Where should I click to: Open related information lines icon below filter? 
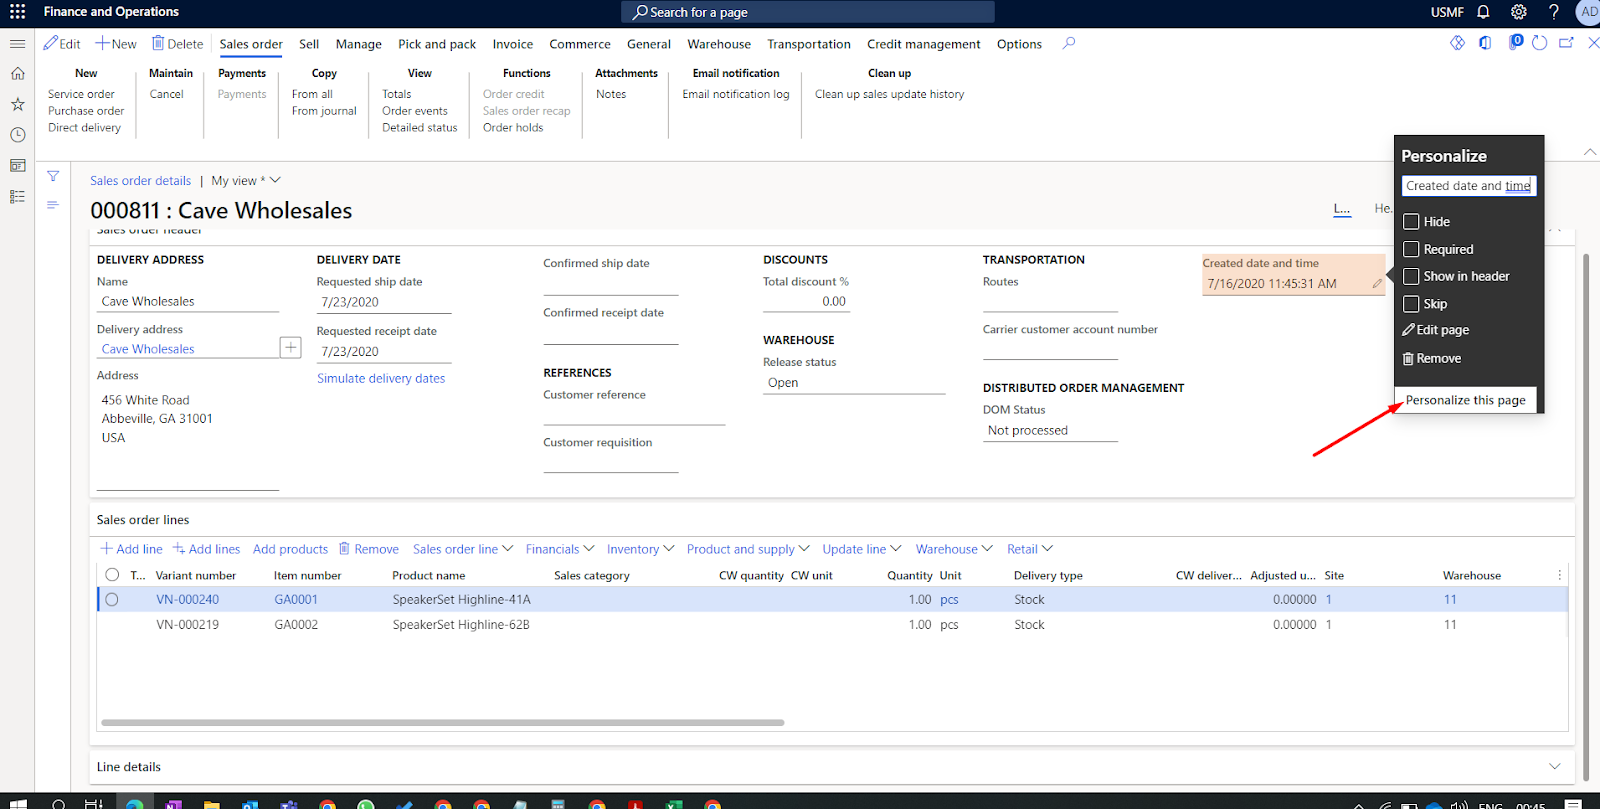pos(53,205)
